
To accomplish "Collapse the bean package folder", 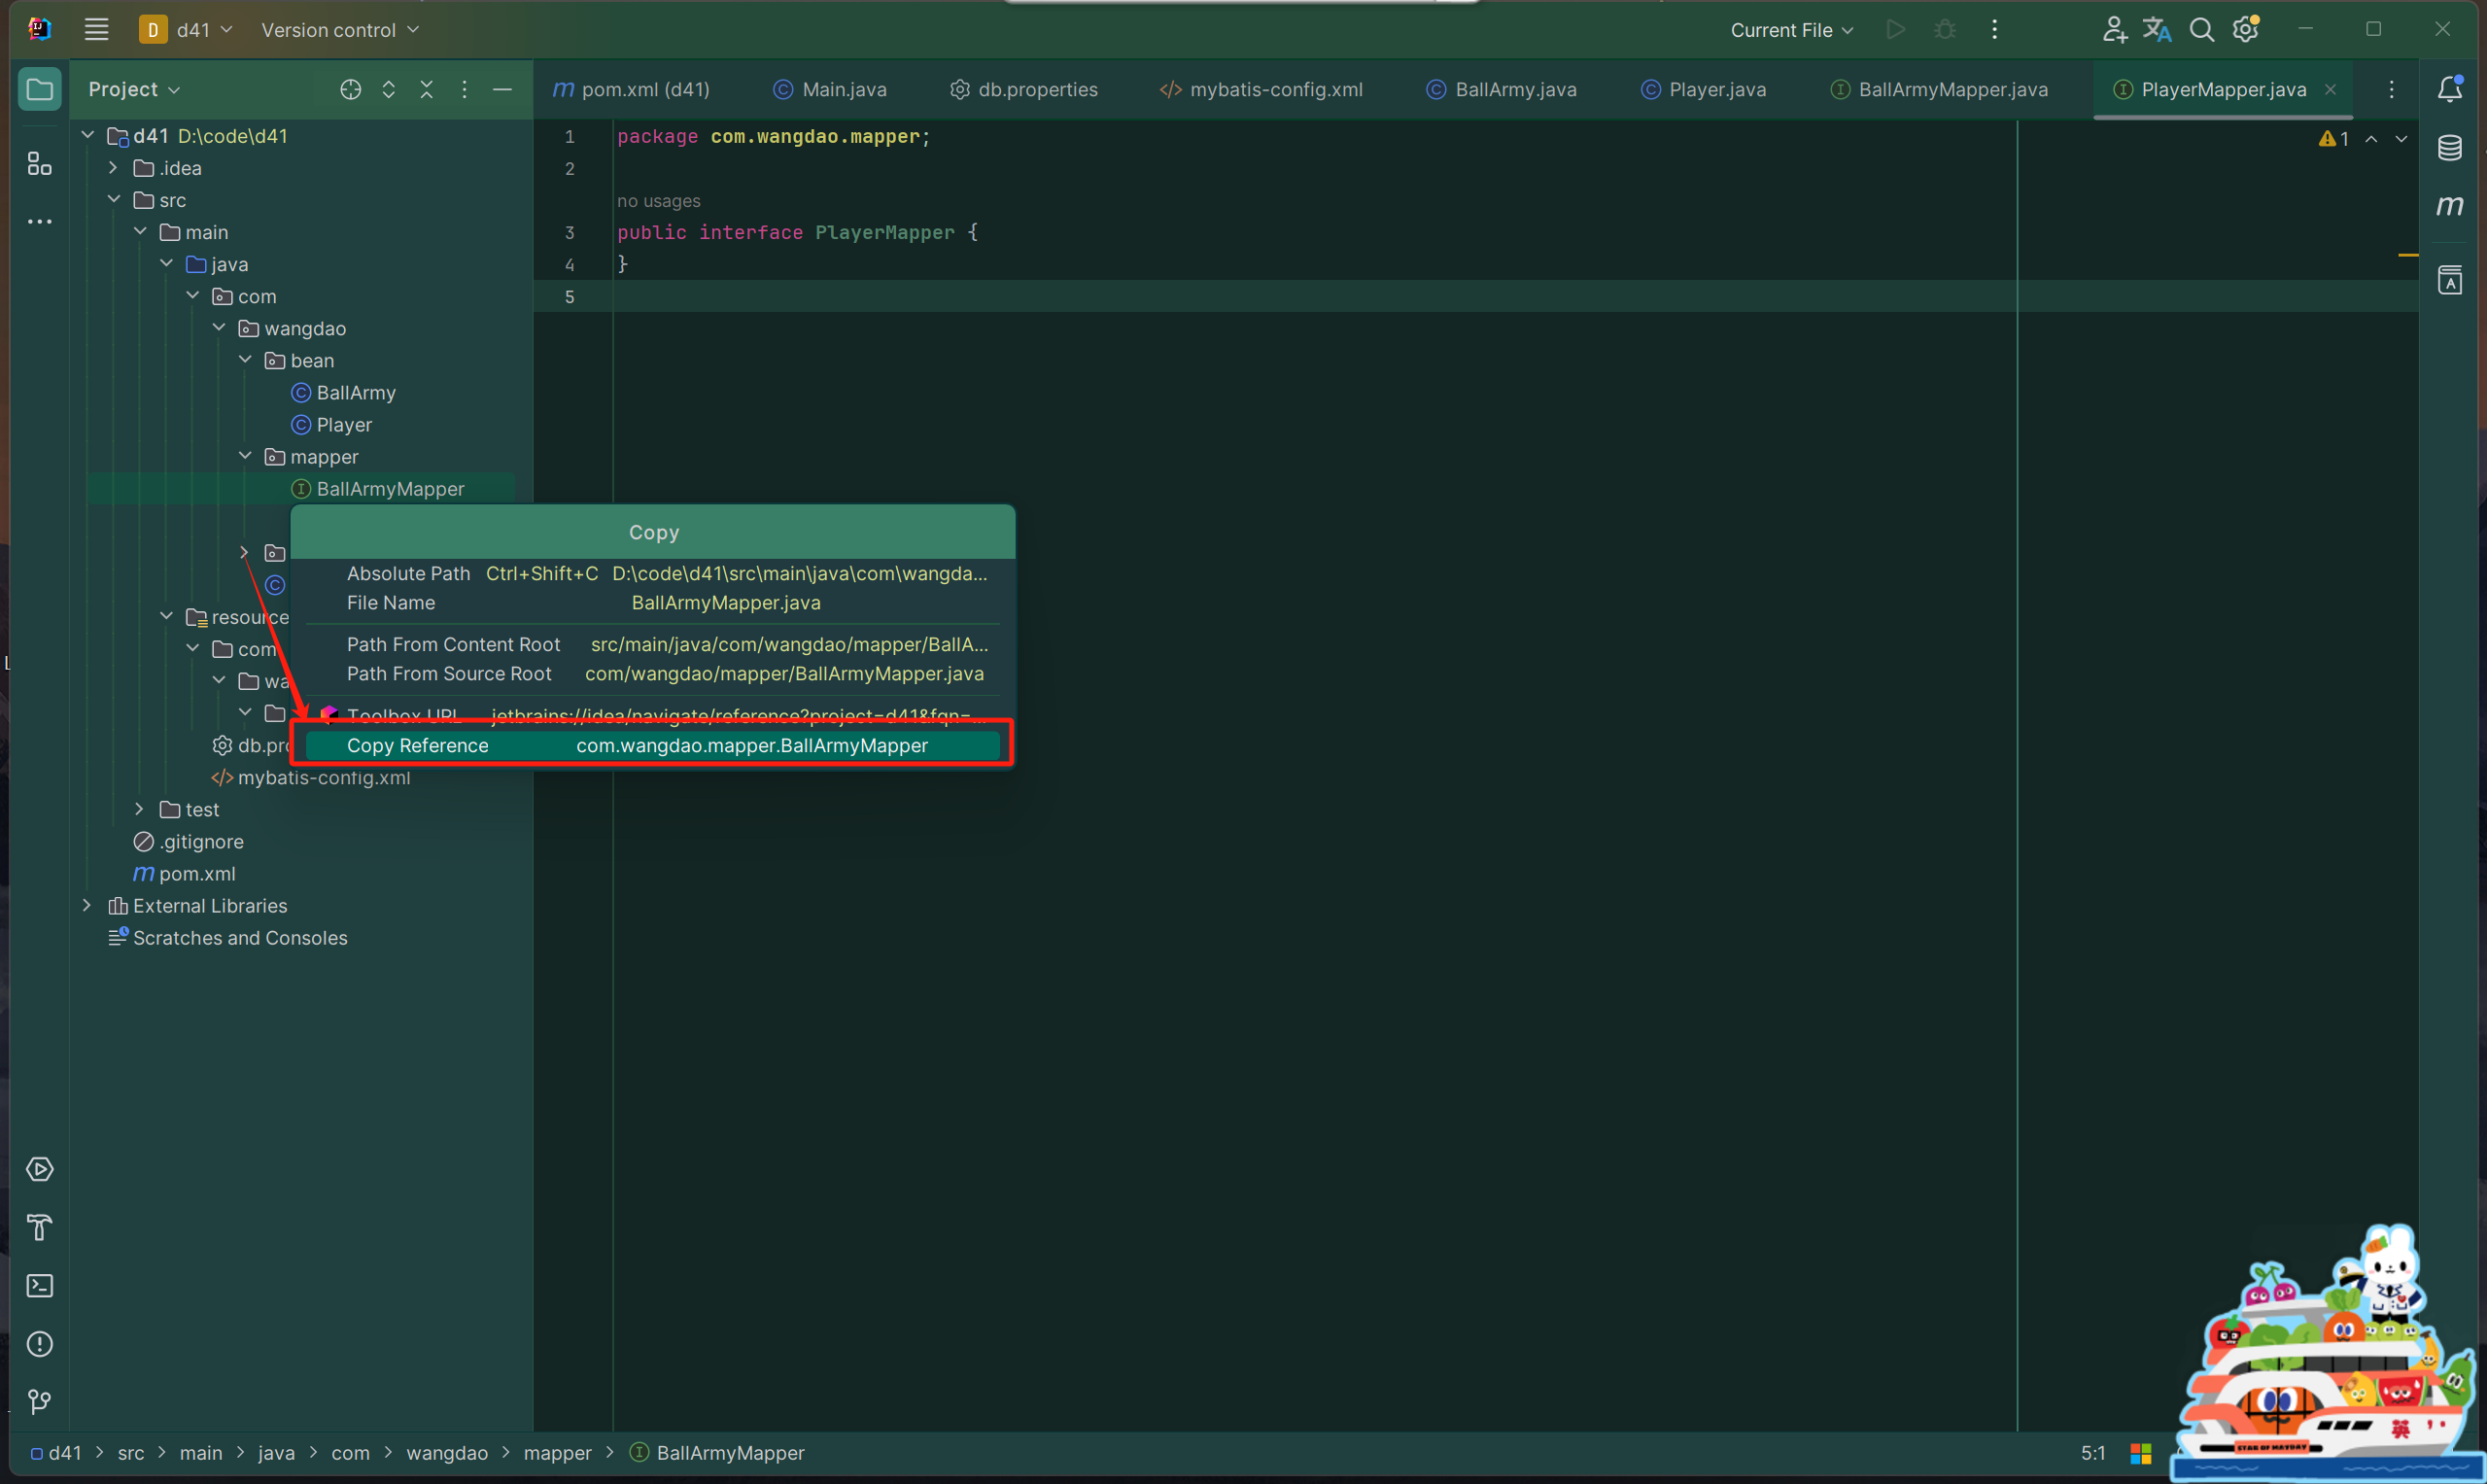I will coord(245,360).
